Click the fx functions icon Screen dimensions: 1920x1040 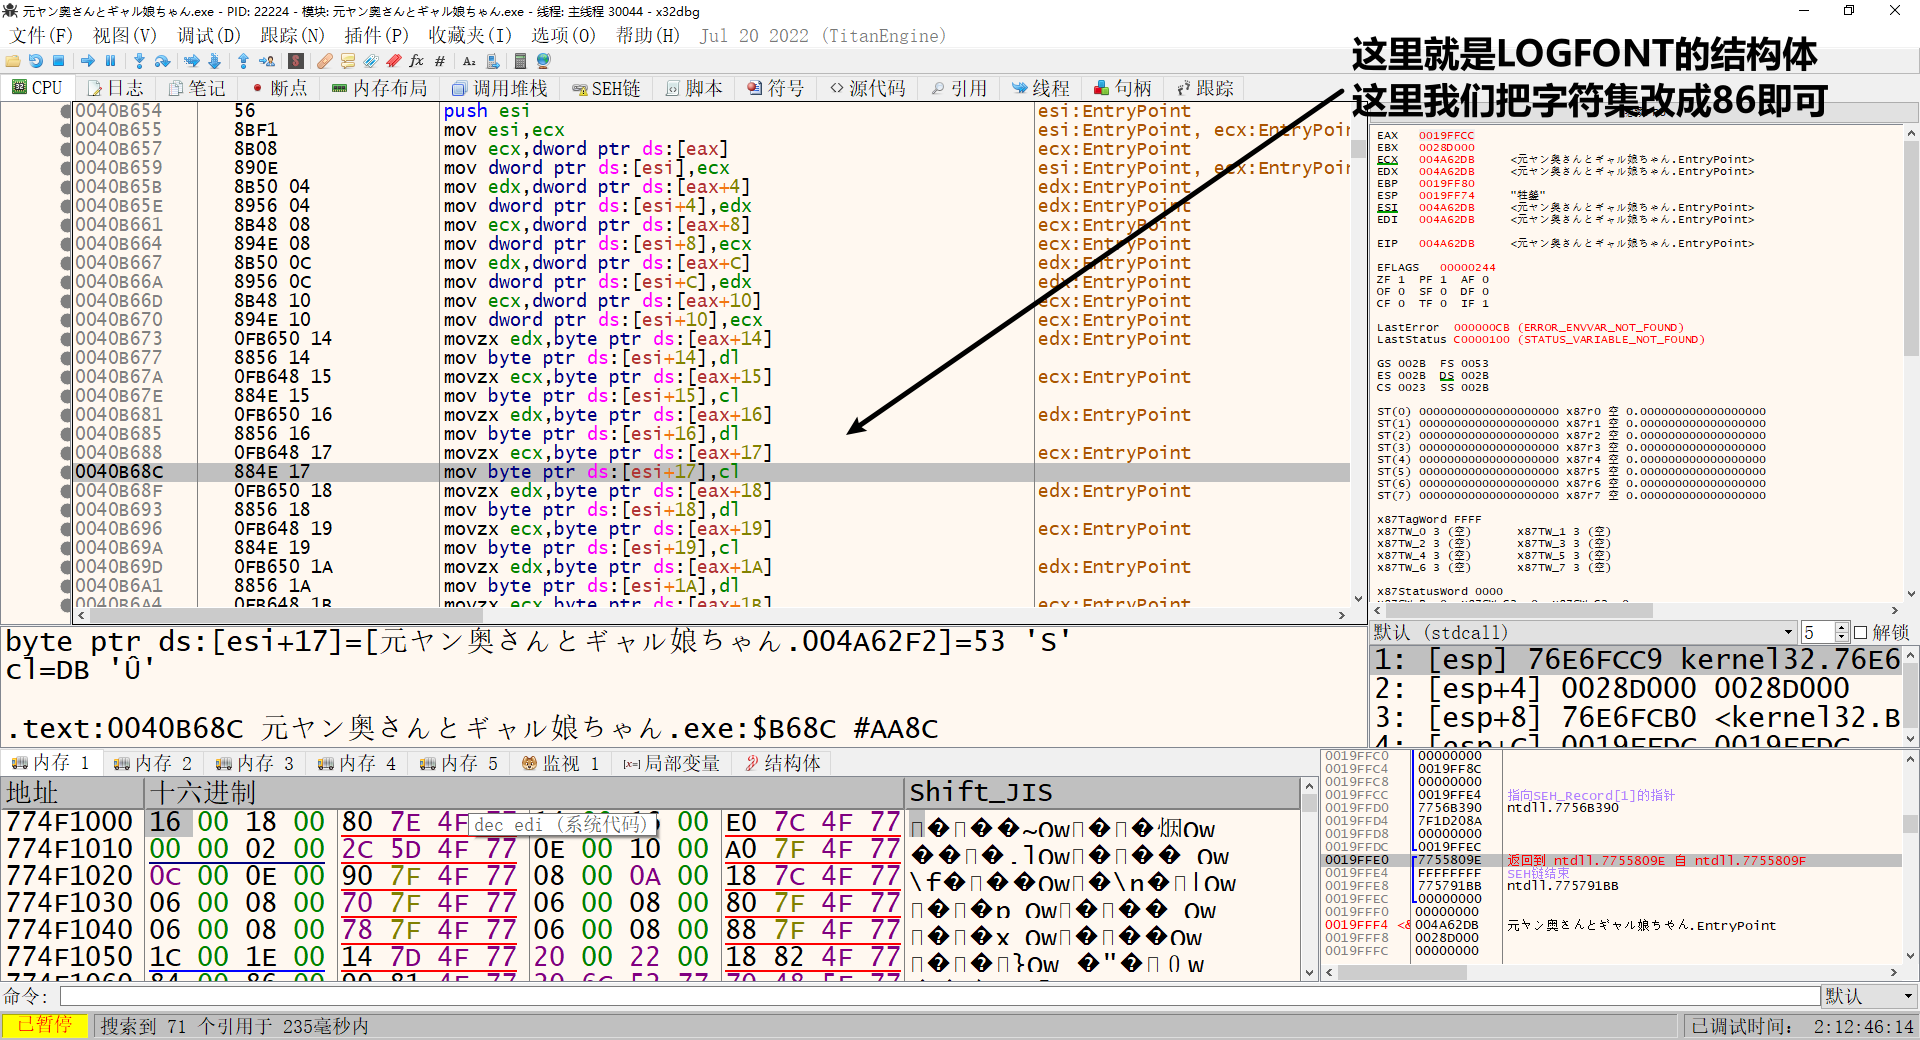[416, 61]
